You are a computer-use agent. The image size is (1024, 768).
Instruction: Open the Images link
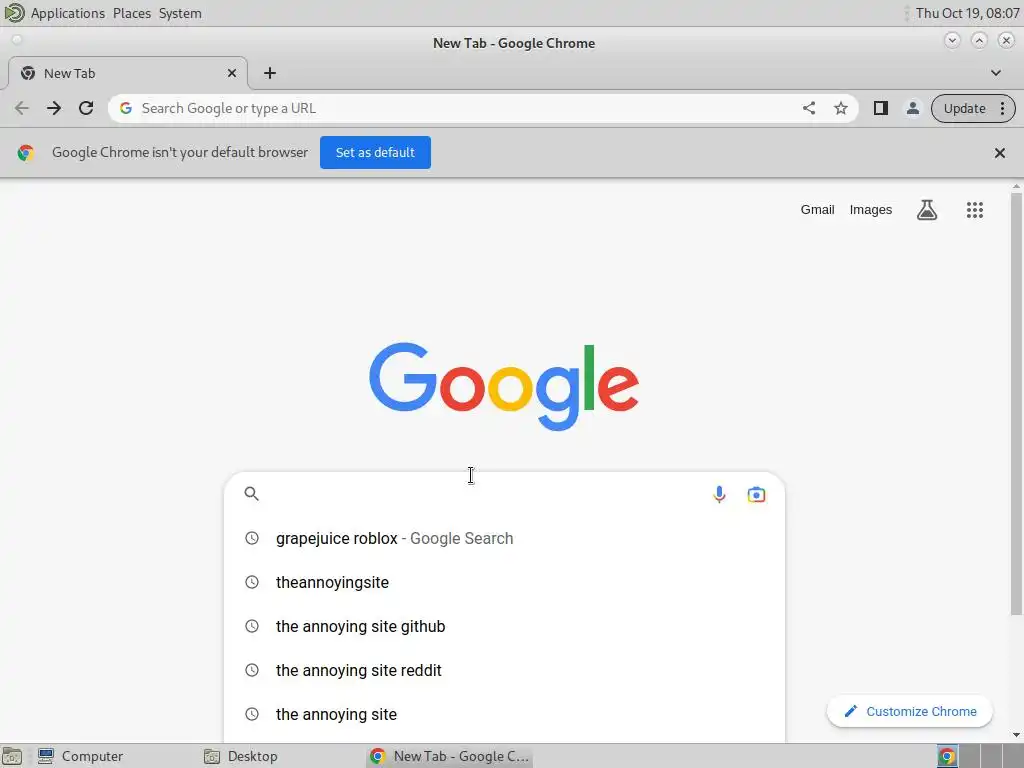pyautogui.click(x=871, y=210)
